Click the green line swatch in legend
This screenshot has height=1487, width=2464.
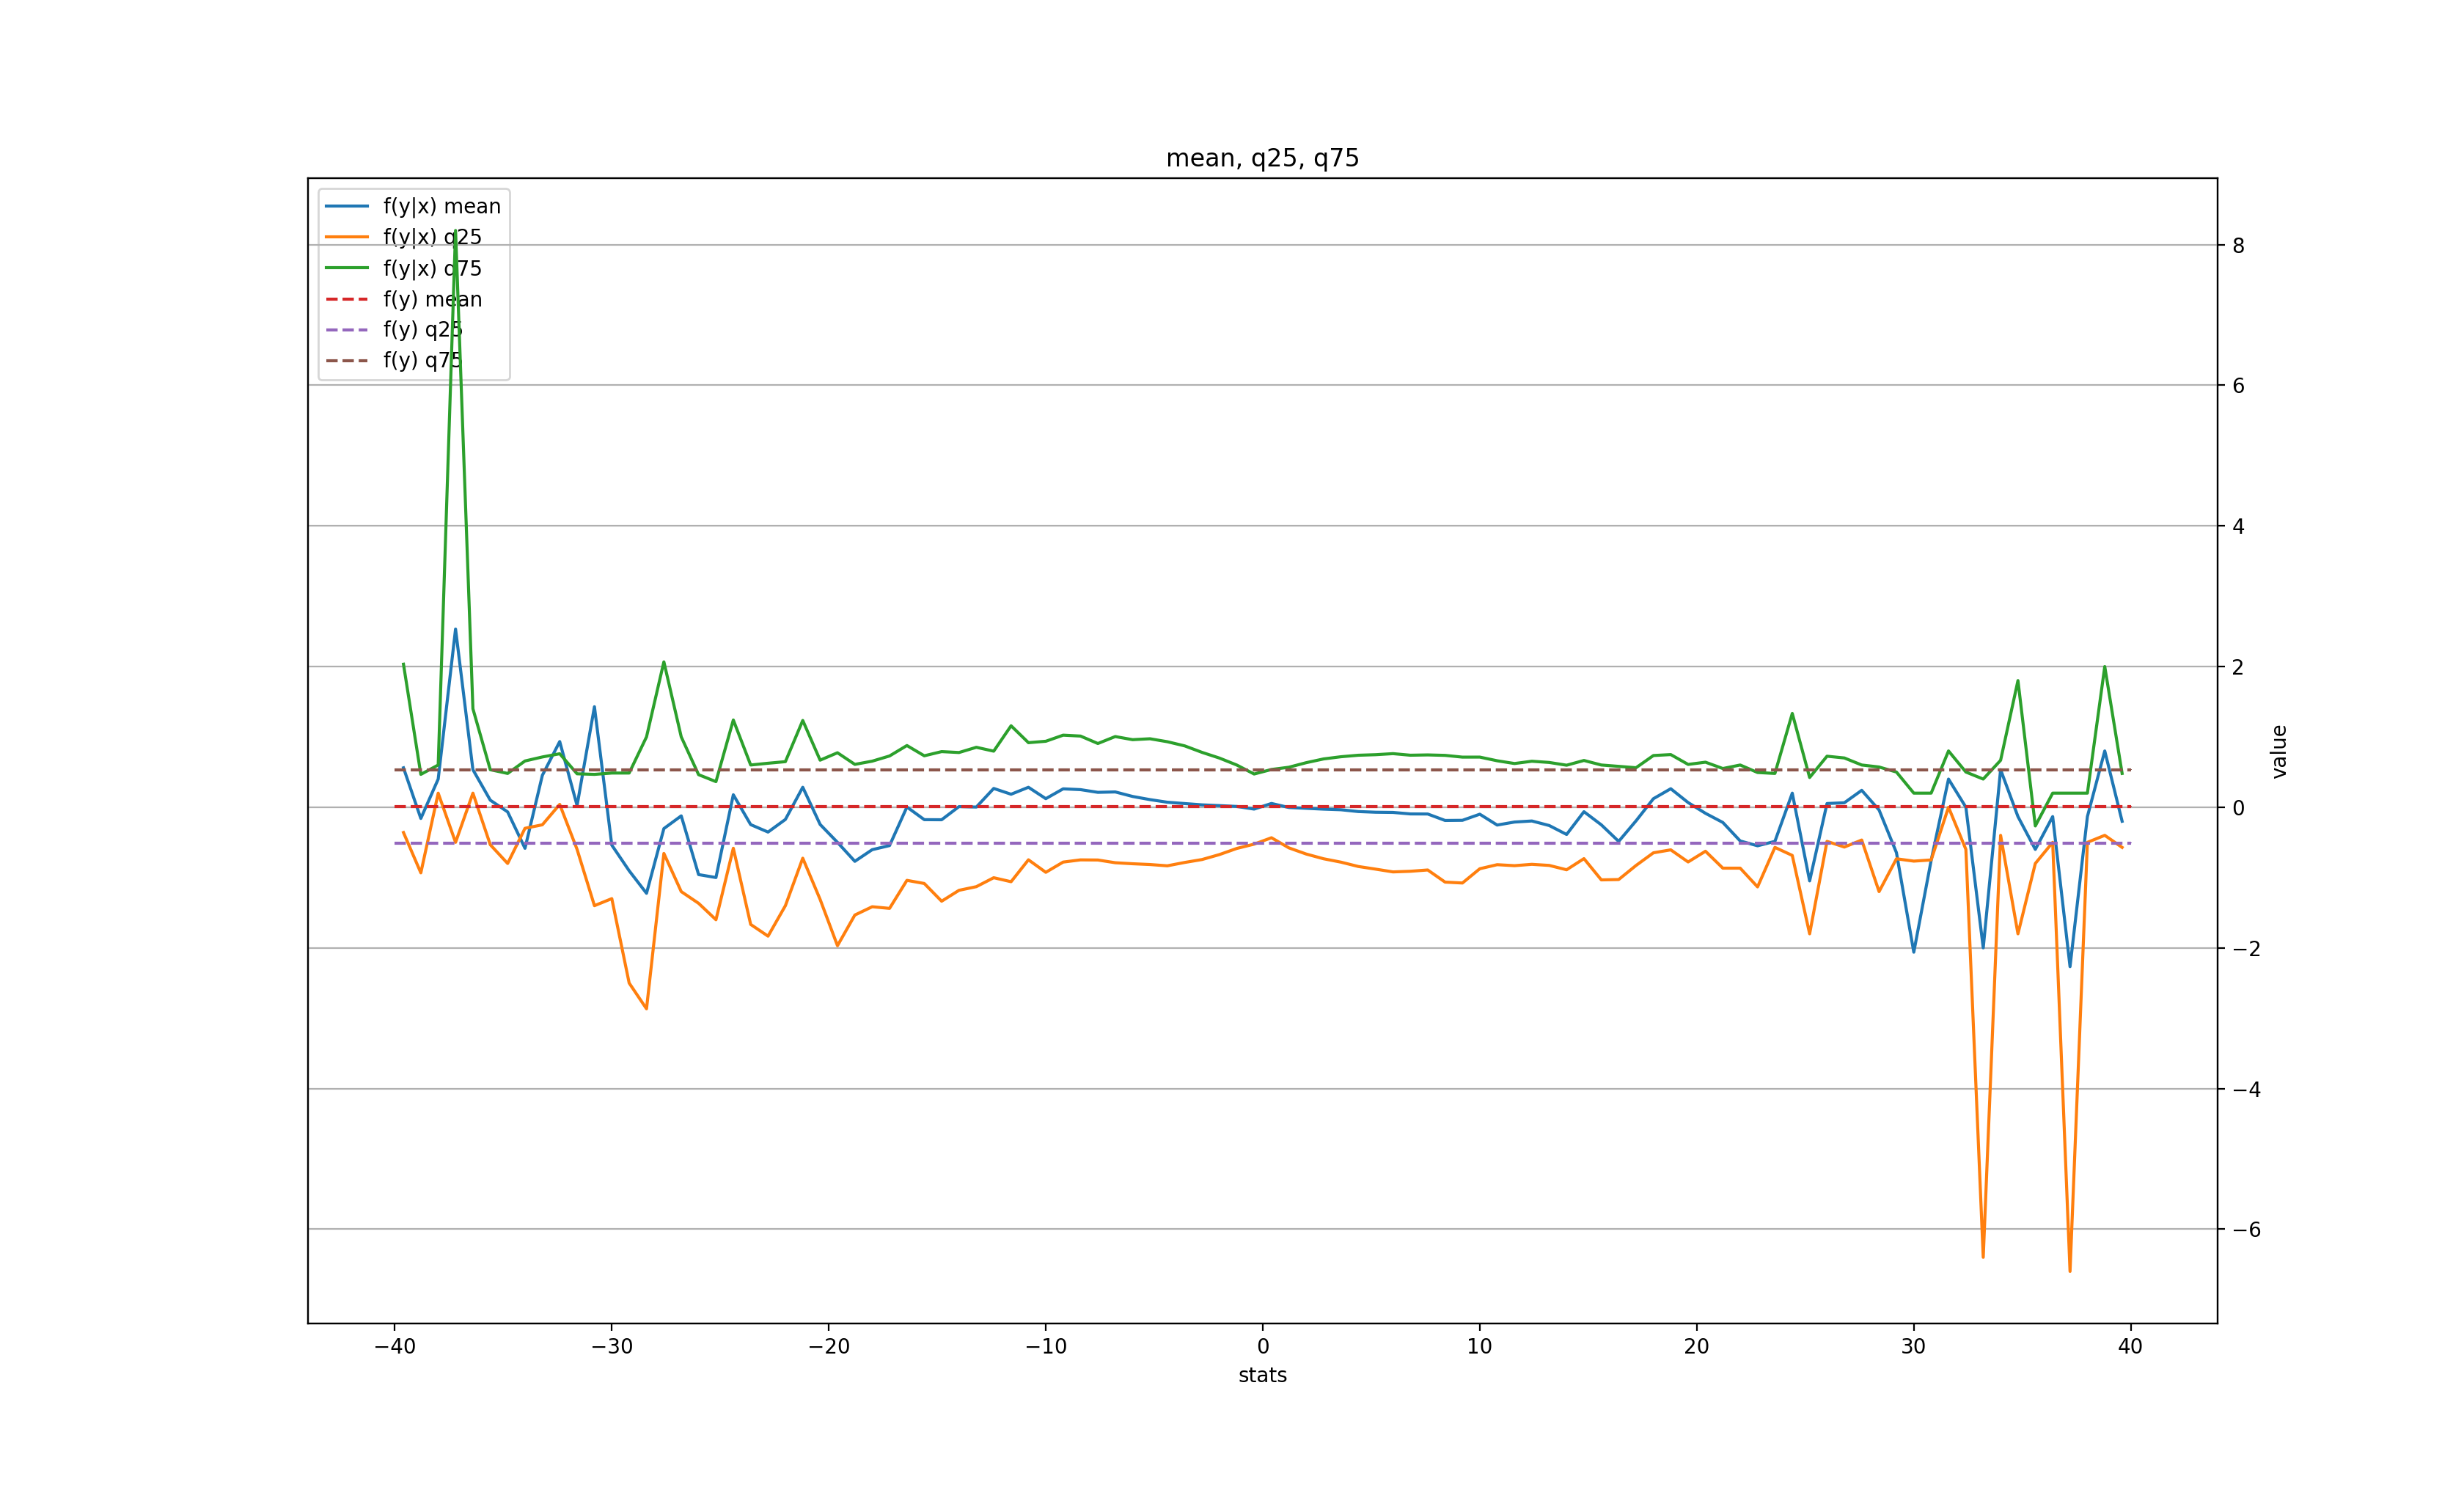pyautogui.click(x=347, y=268)
